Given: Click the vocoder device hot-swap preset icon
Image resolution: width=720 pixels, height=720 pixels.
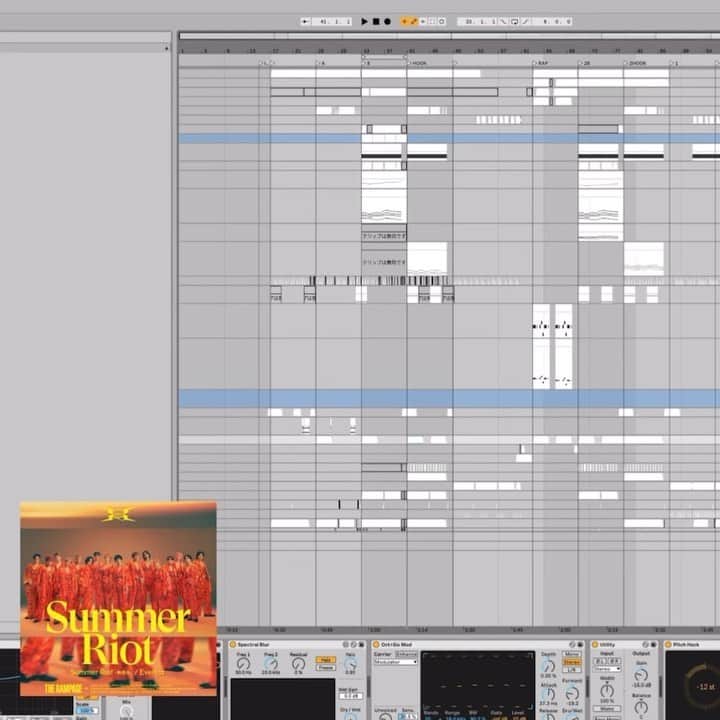Looking at the screenshot, I should click(x=572, y=644).
